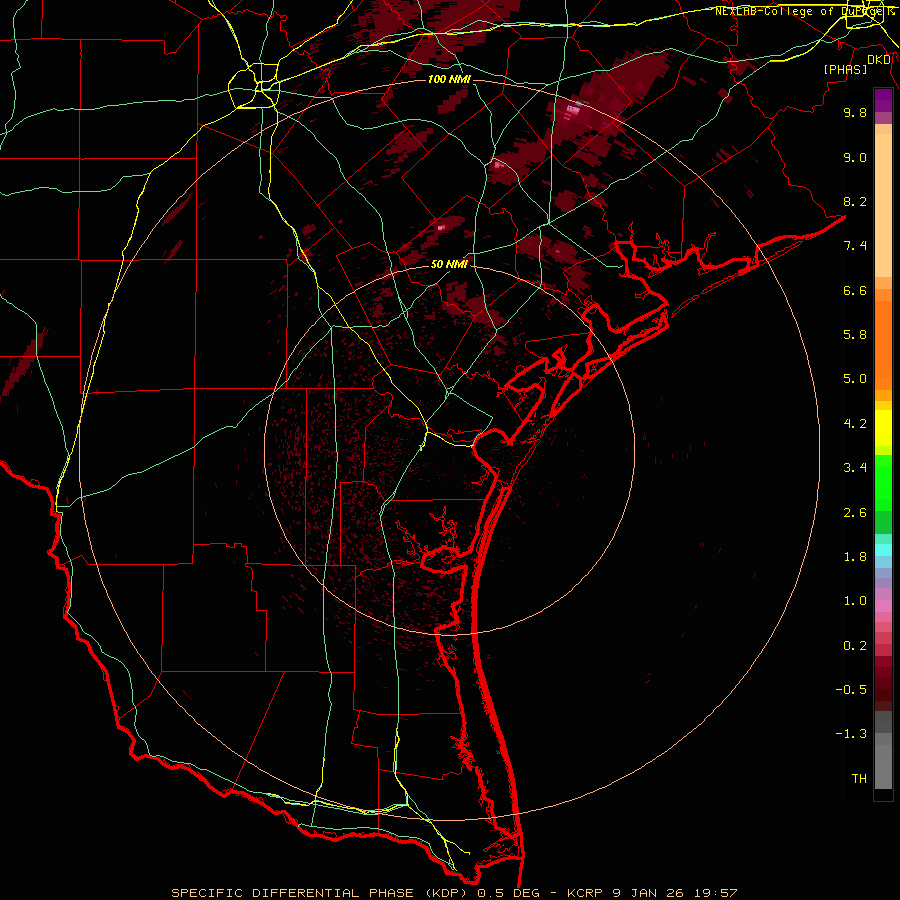Pick the pale peach segment of color bar

click(x=883, y=205)
